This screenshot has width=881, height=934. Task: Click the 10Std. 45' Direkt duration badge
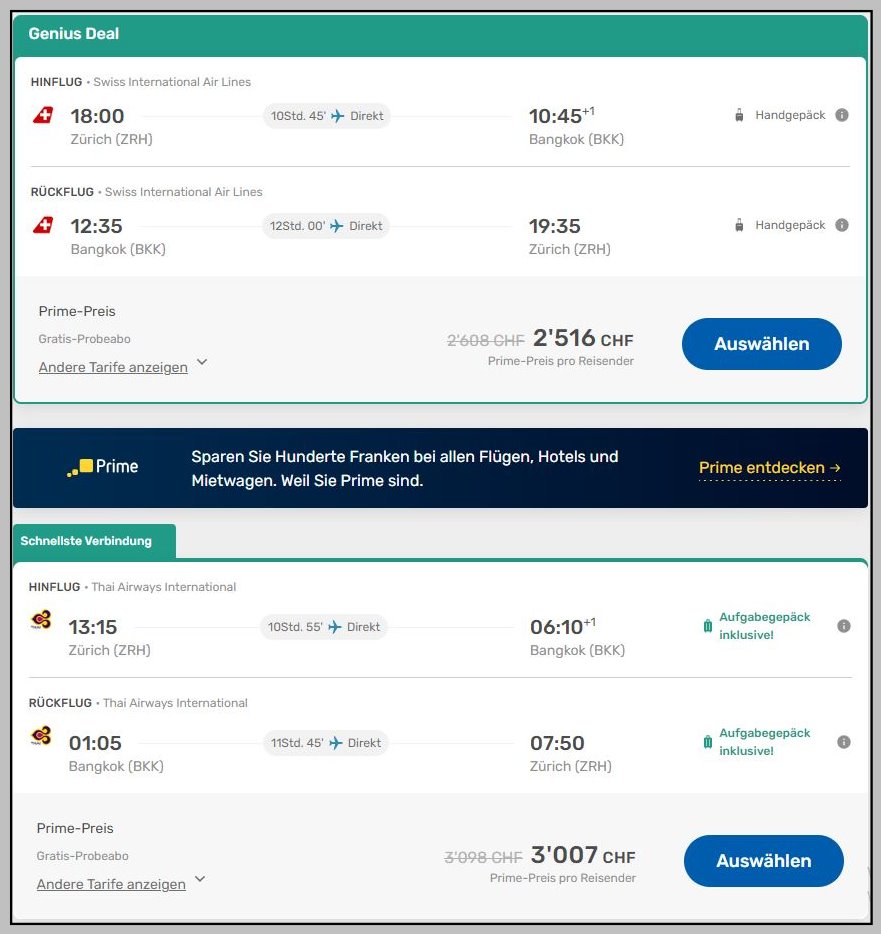pyautogui.click(x=327, y=116)
